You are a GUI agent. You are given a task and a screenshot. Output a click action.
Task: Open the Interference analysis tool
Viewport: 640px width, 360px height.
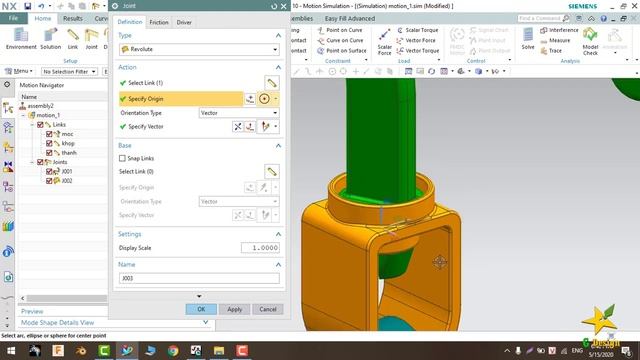click(559, 30)
